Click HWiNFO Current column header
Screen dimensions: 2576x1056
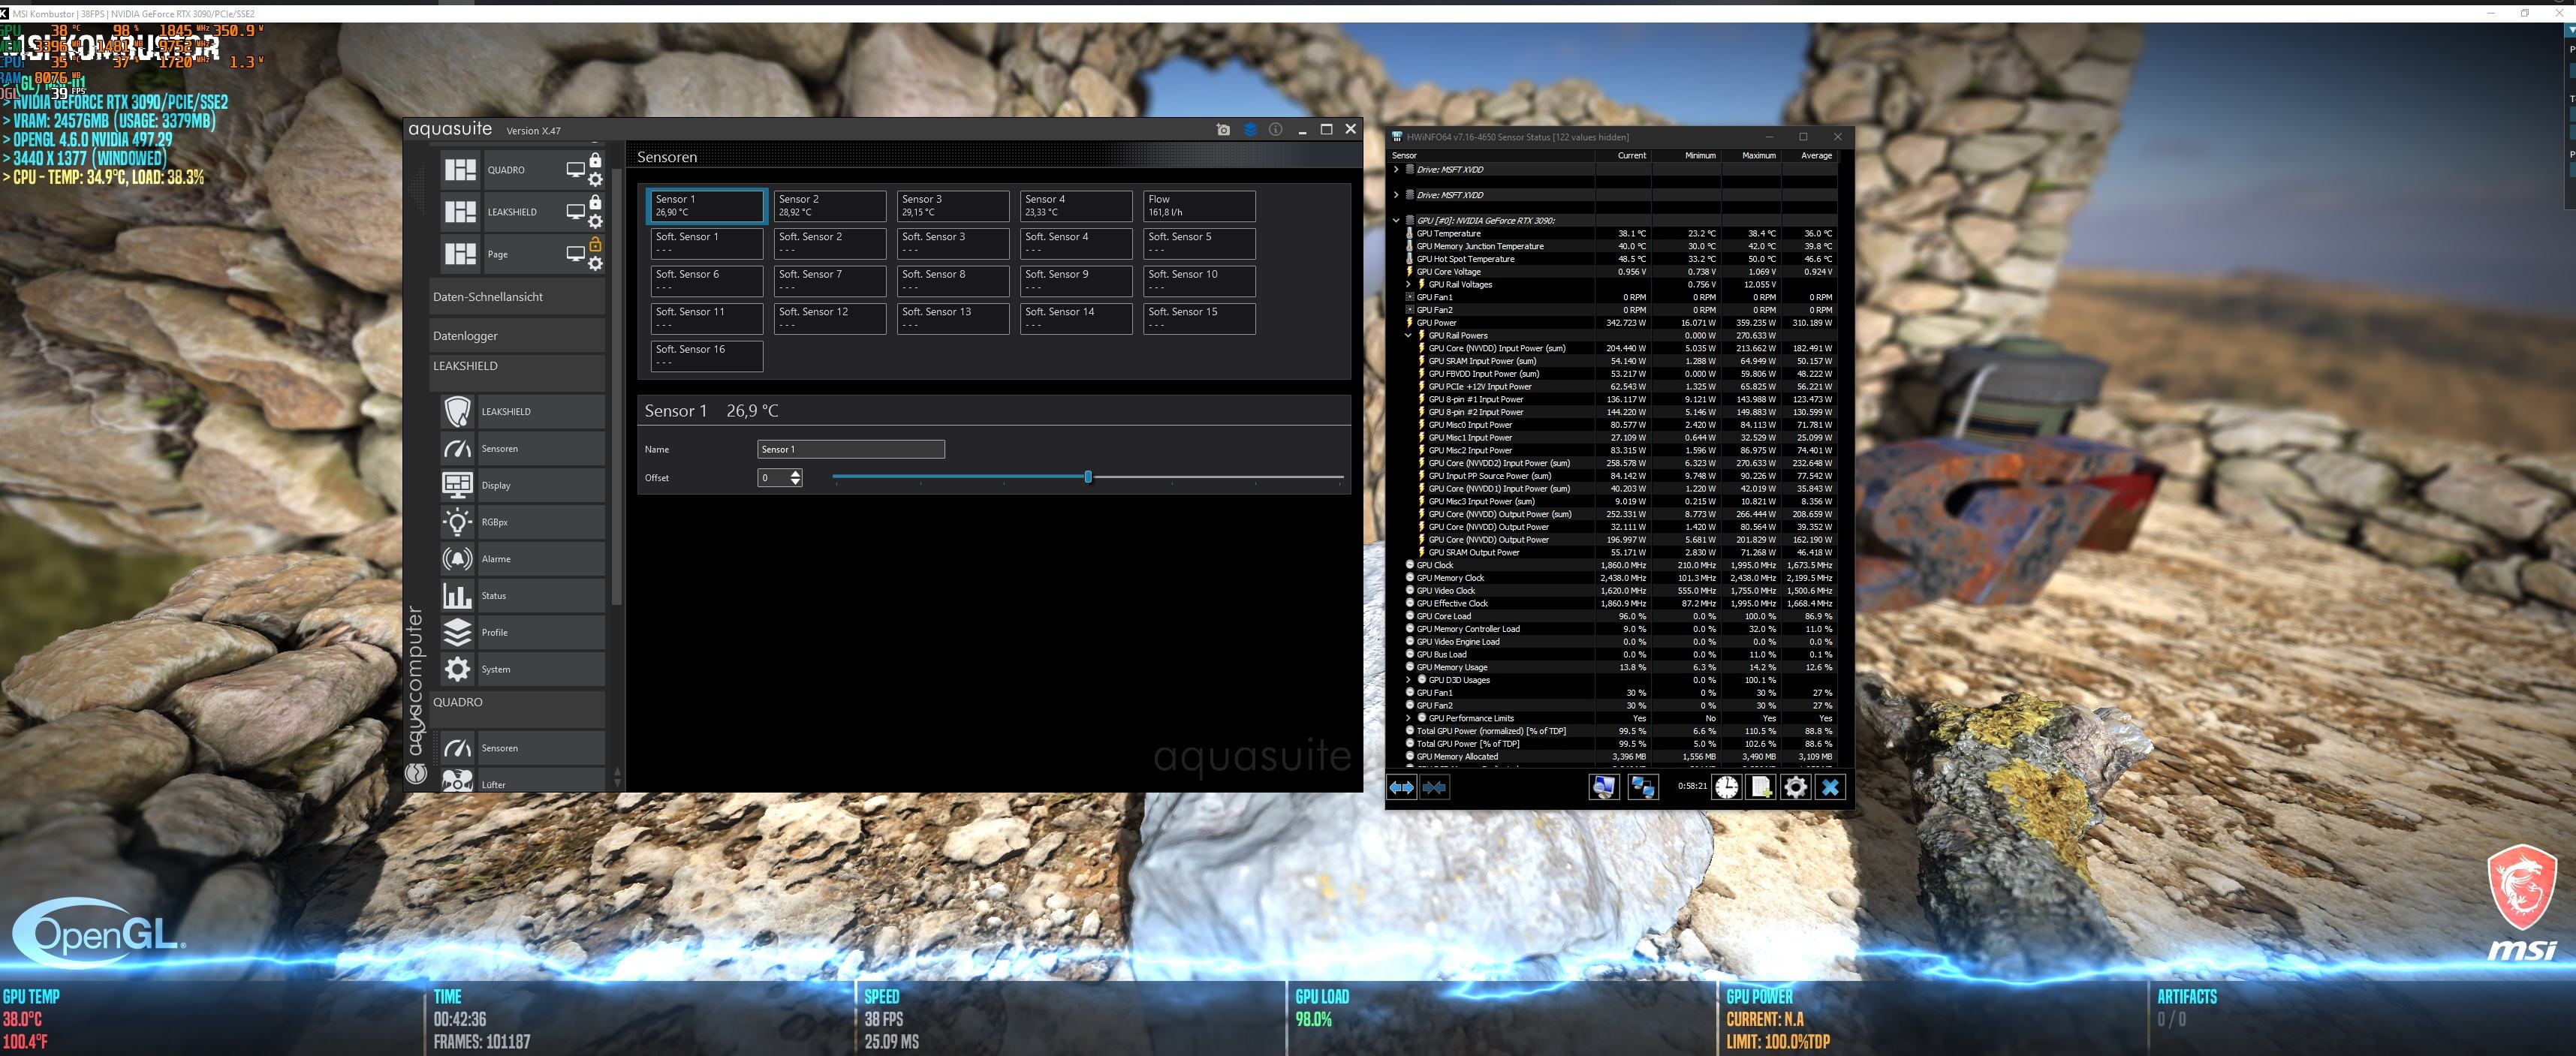pyautogui.click(x=1624, y=155)
